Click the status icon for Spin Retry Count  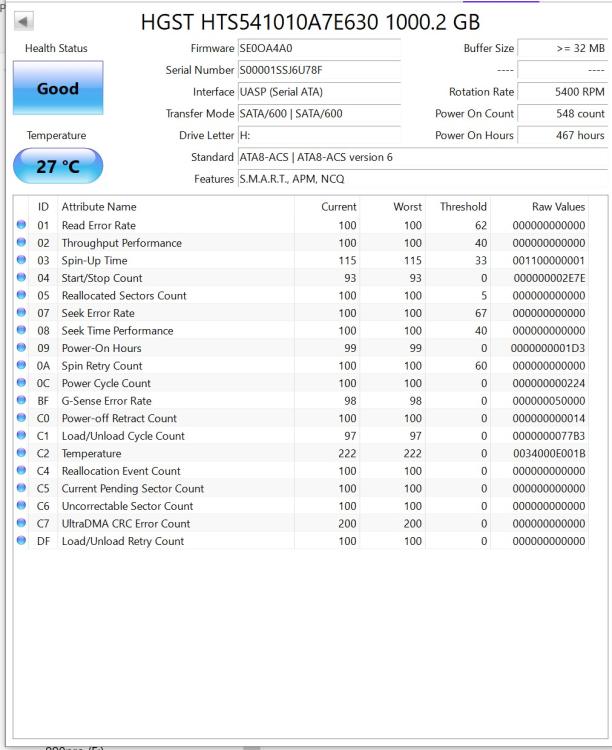click(x=21, y=365)
